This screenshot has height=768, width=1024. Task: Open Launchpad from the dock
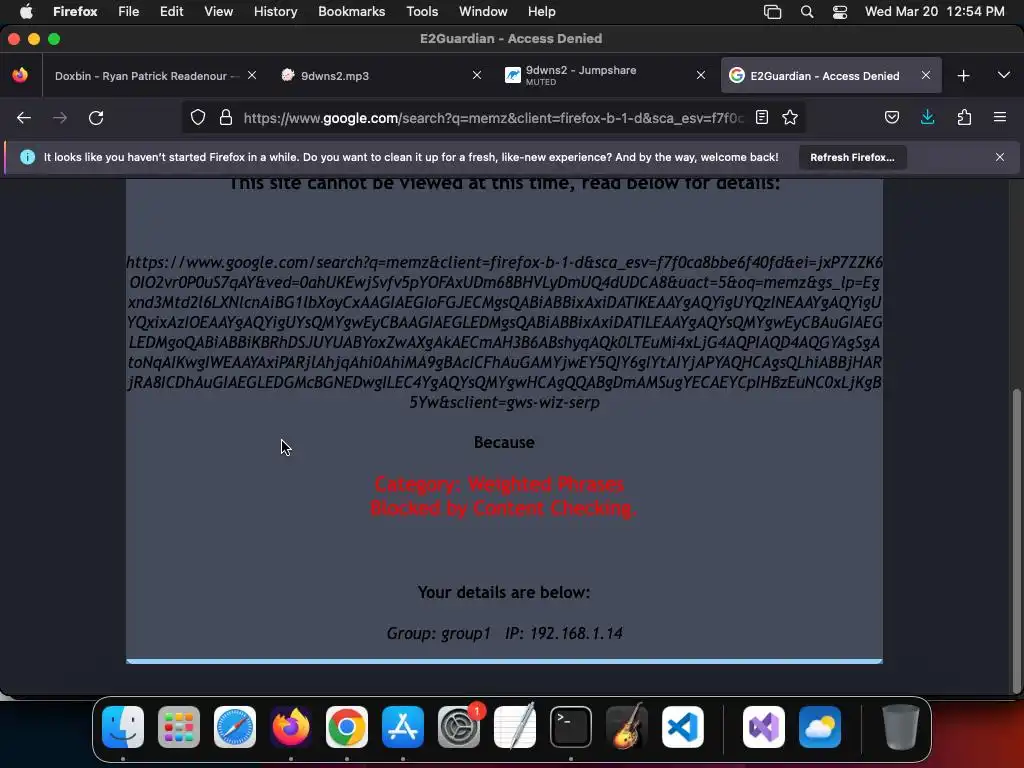(179, 727)
